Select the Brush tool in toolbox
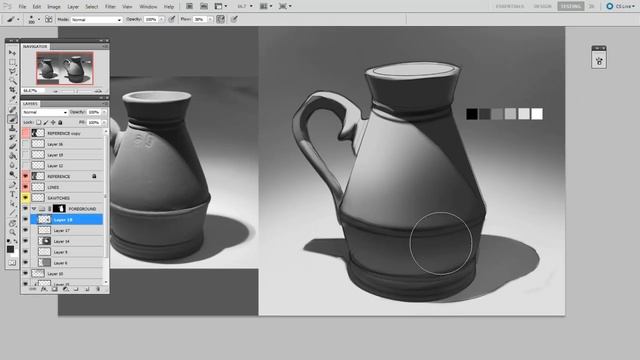640x360 pixels. click(x=12, y=119)
